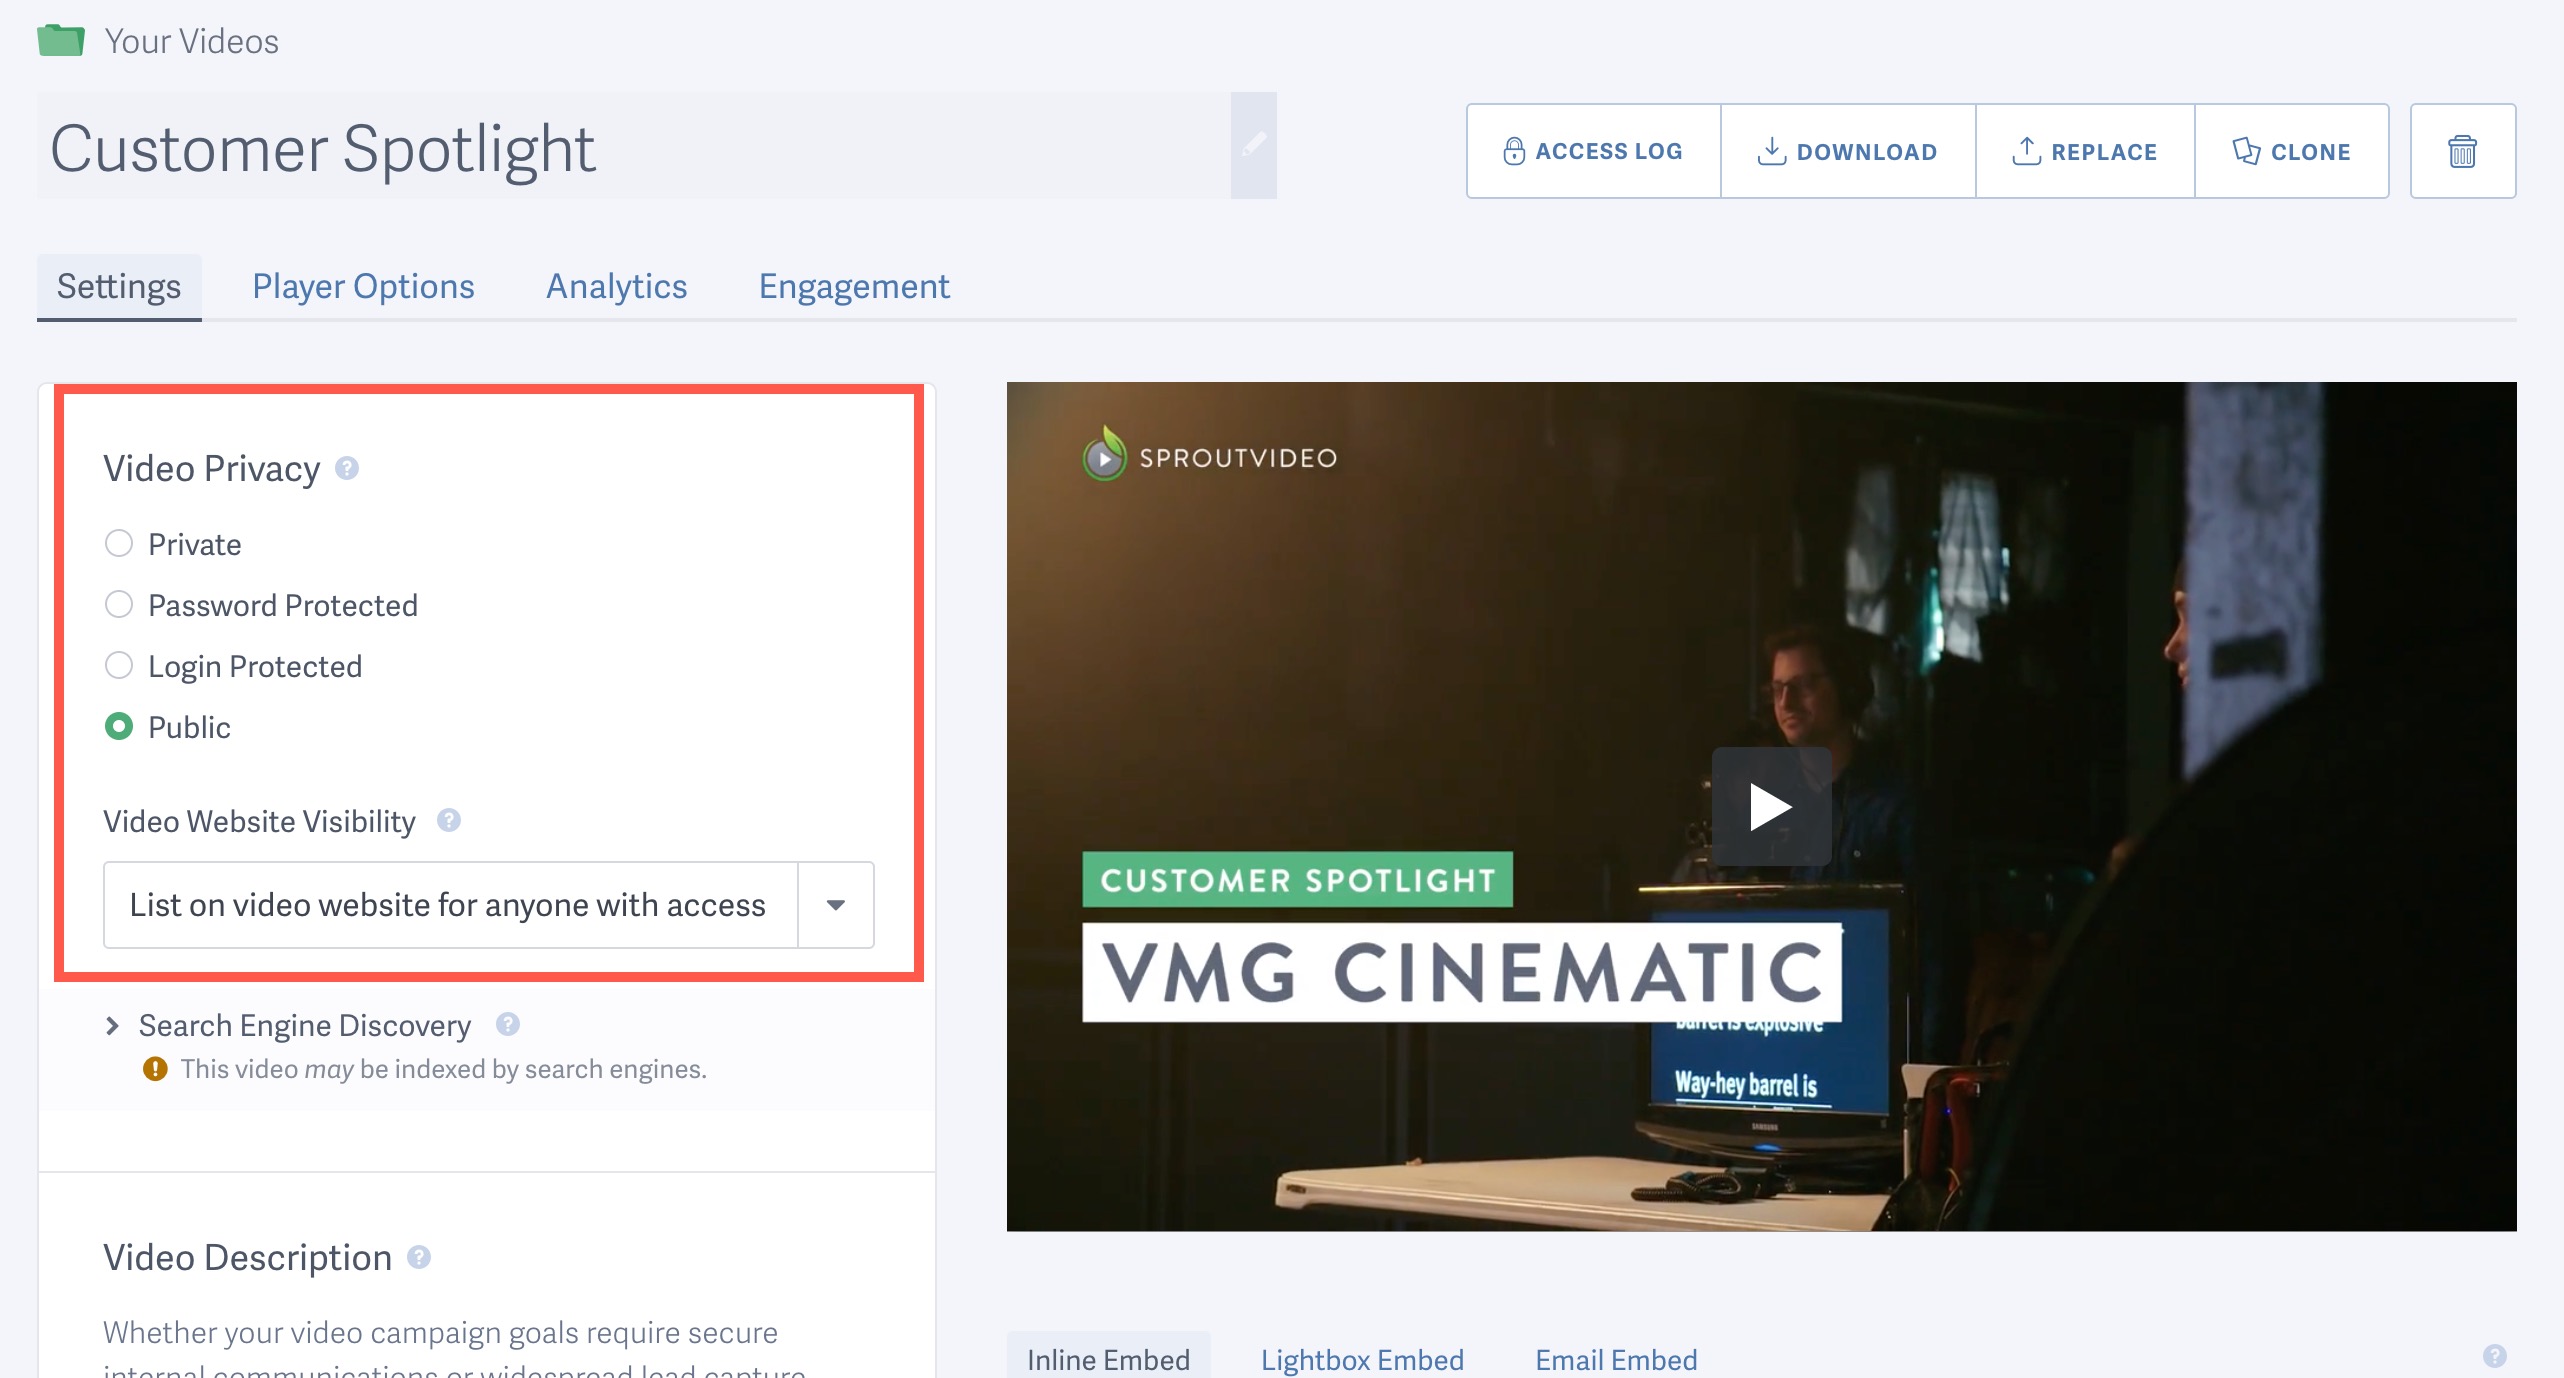Switch to the Player Options tab
This screenshot has width=2564, height=1378.
(x=363, y=286)
